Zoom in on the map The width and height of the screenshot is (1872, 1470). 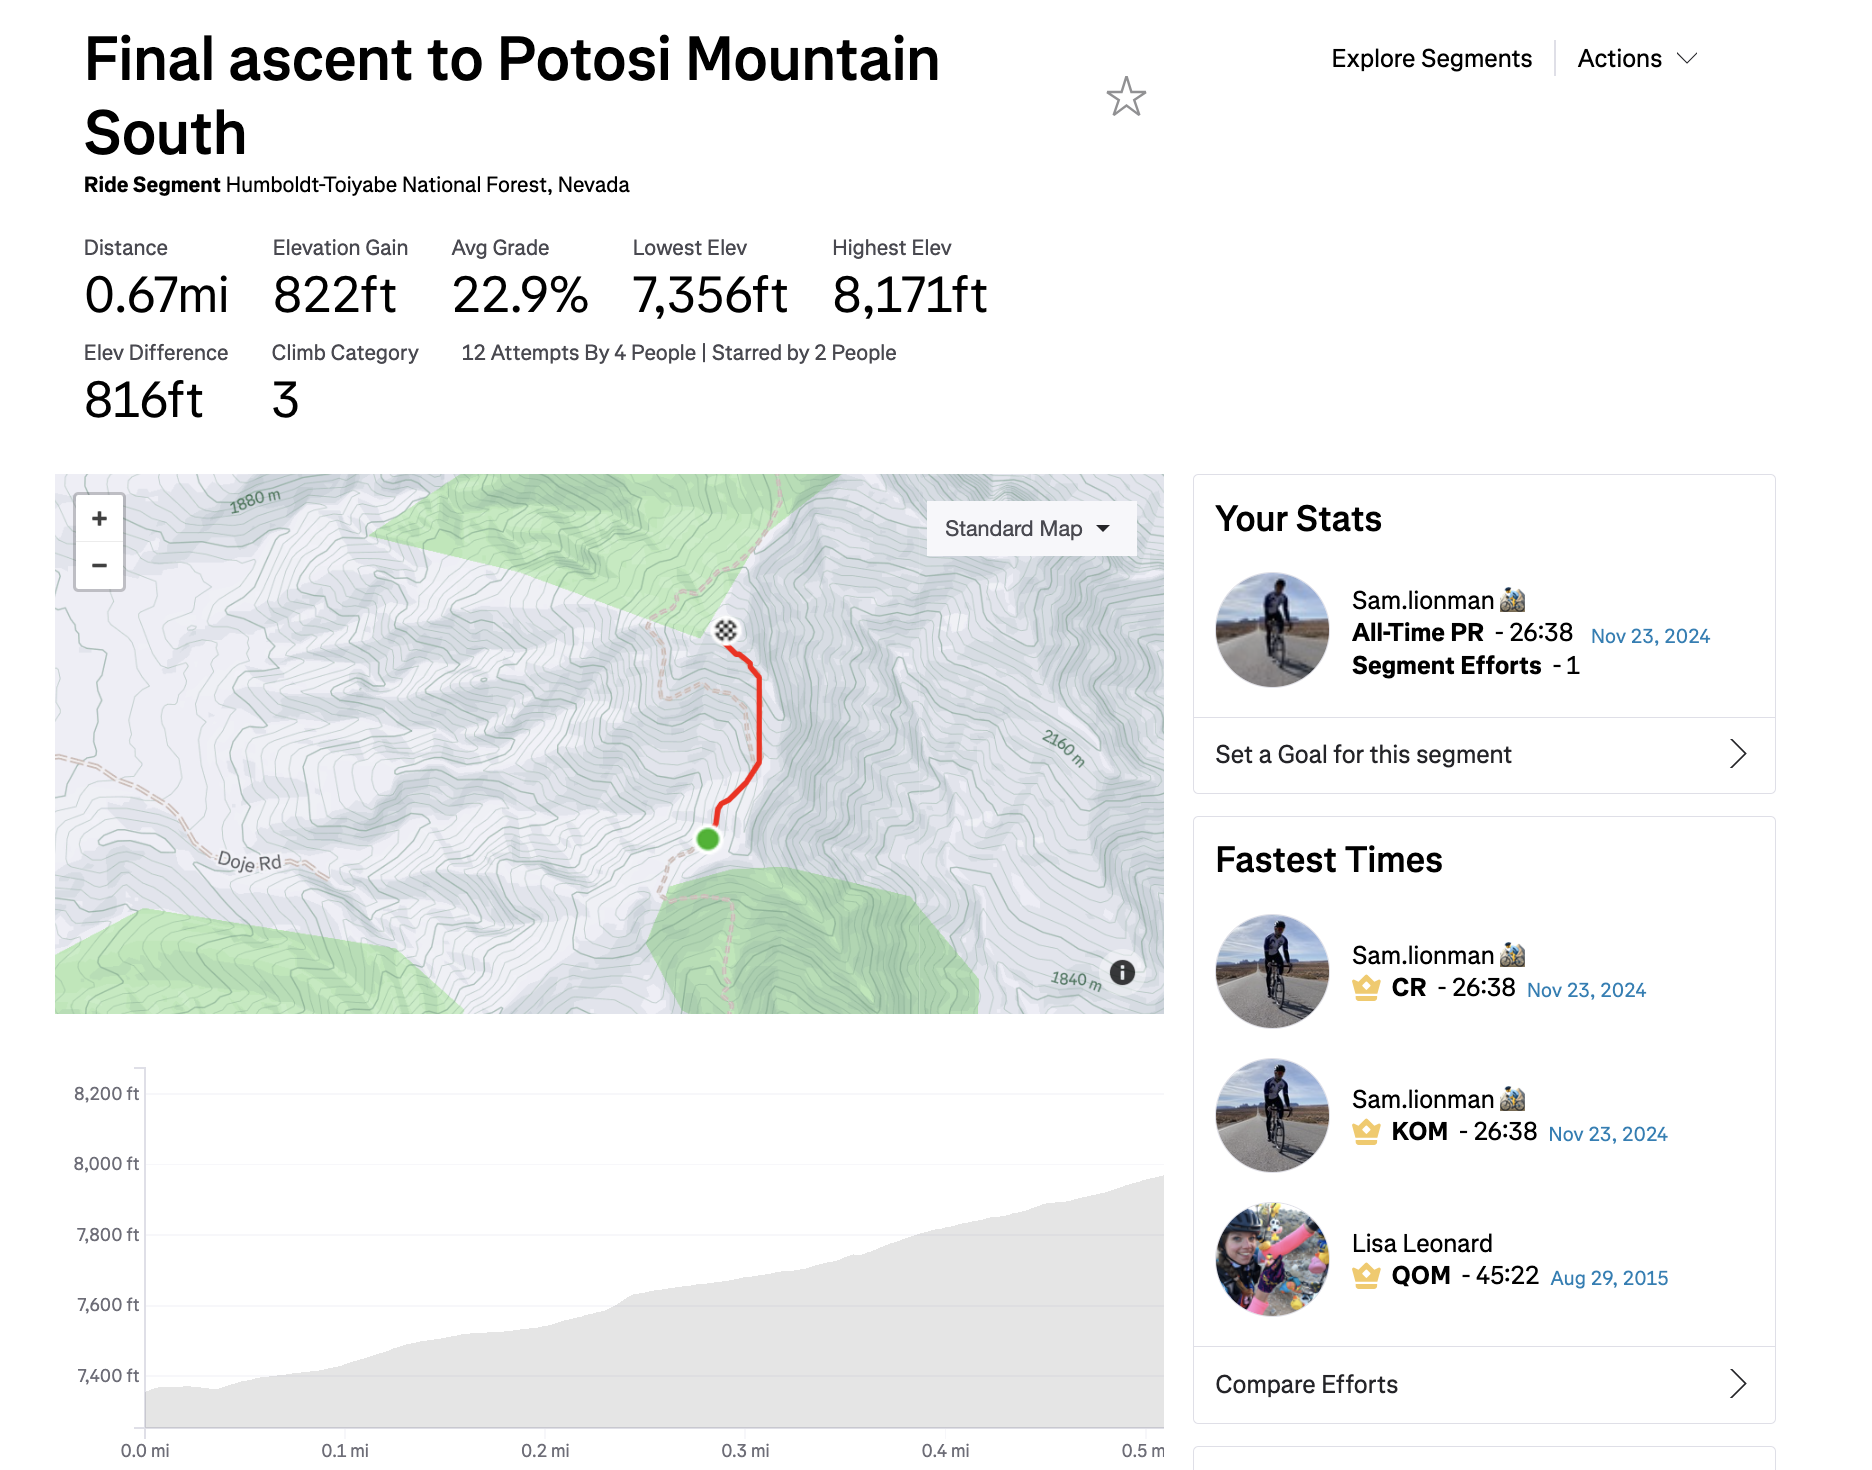click(x=99, y=518)
